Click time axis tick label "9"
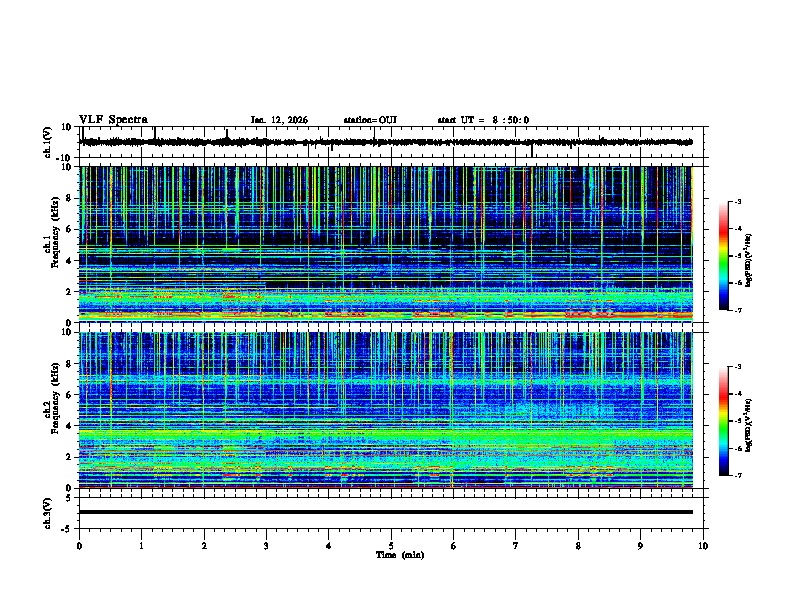This screenshot has width=792, height=612. 640,546
